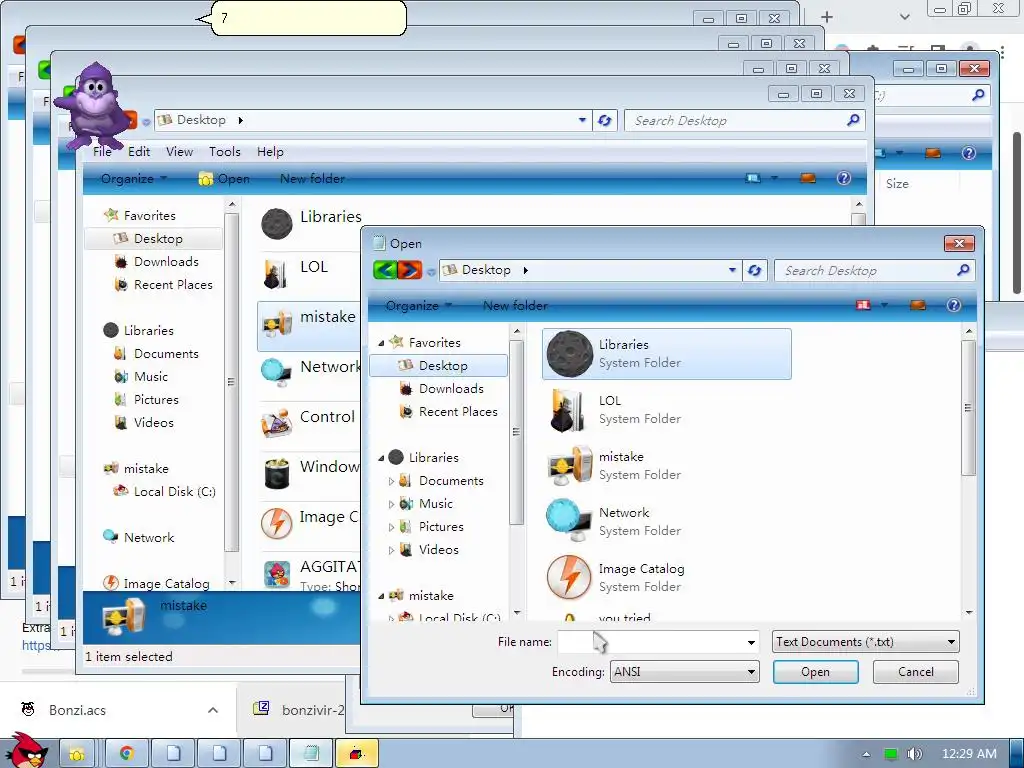Screen dimensions: 1024x768
Task: Click Image Catalog in Explorer sidebar
Action: tap(157, 583)
